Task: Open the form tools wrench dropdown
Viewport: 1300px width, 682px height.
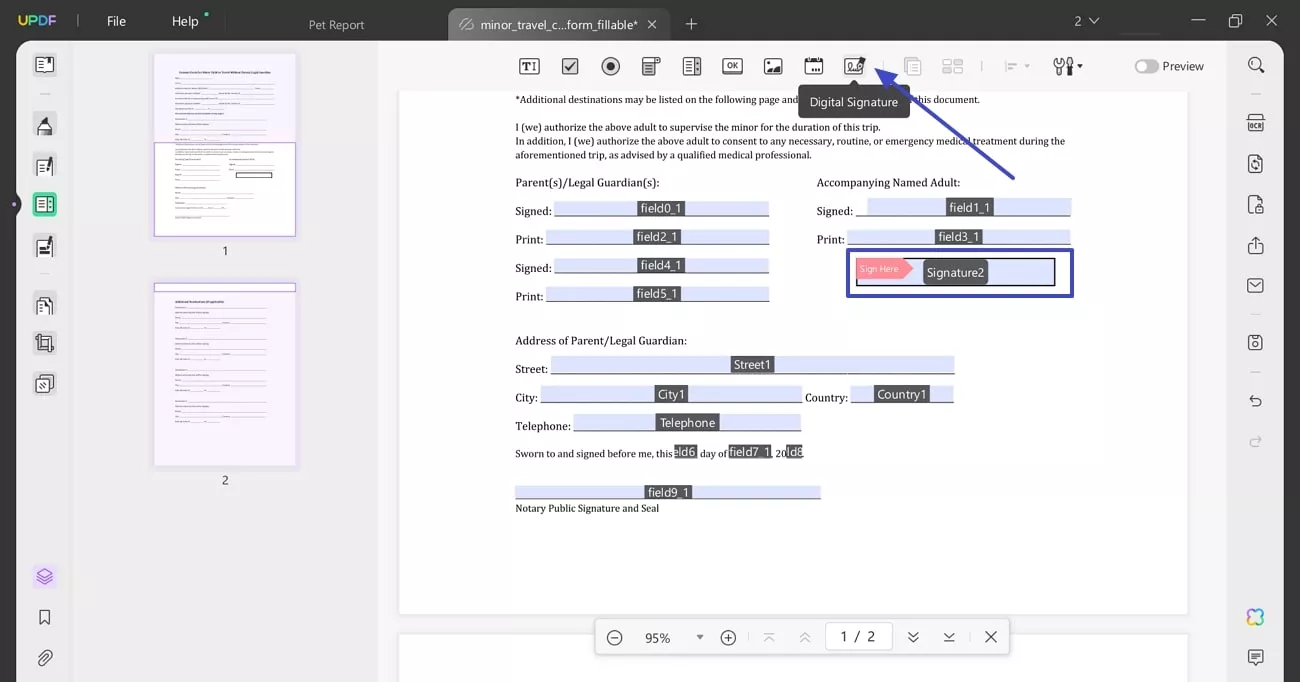Action: pyautogui.click(x=1067, y=66)
